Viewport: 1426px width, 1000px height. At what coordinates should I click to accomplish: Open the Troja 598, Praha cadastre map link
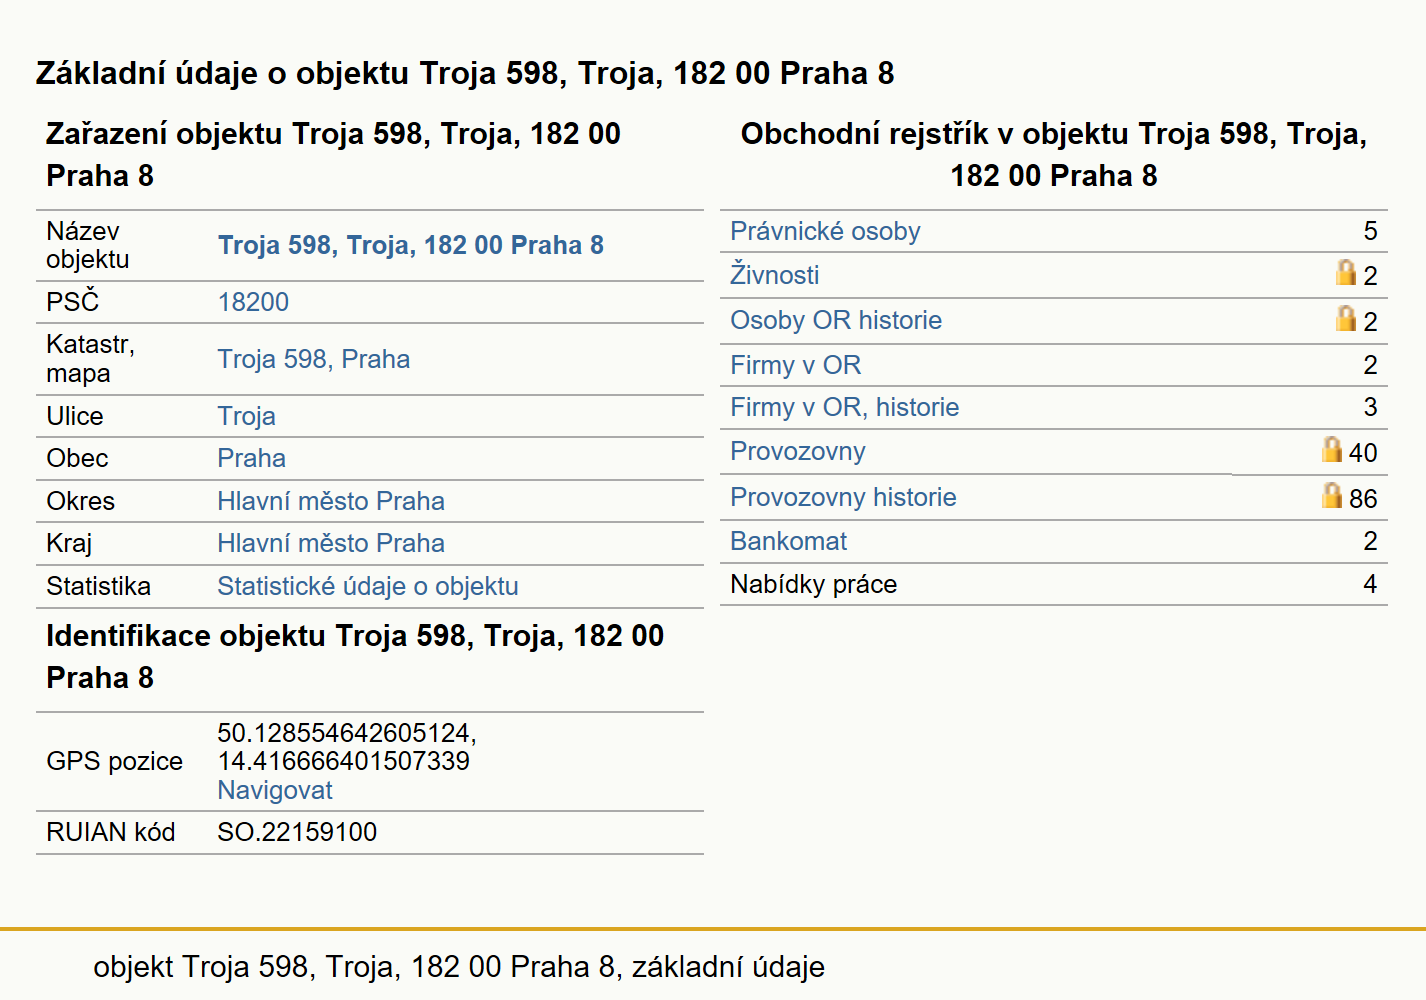[314, 359]
